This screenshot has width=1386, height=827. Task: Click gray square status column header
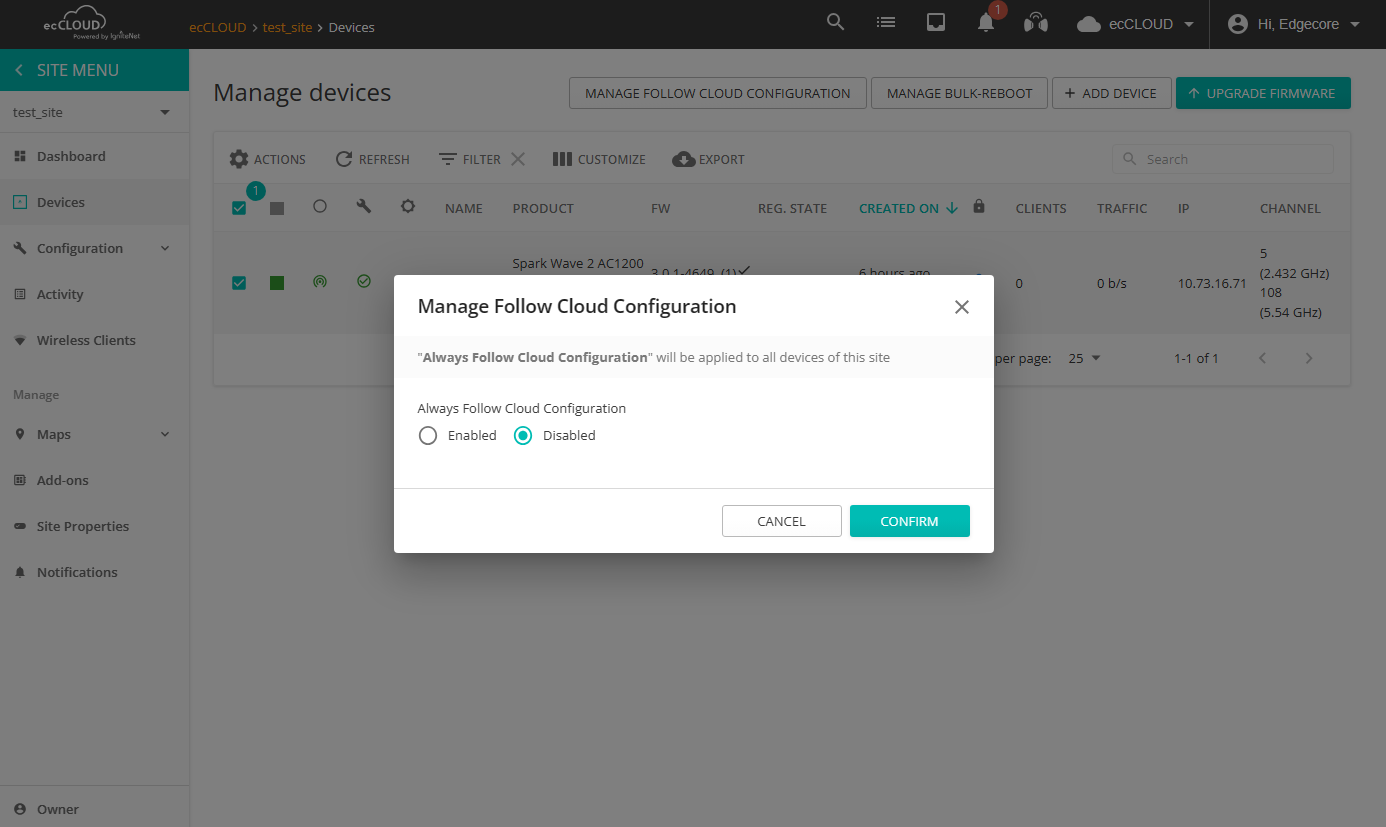277,208
